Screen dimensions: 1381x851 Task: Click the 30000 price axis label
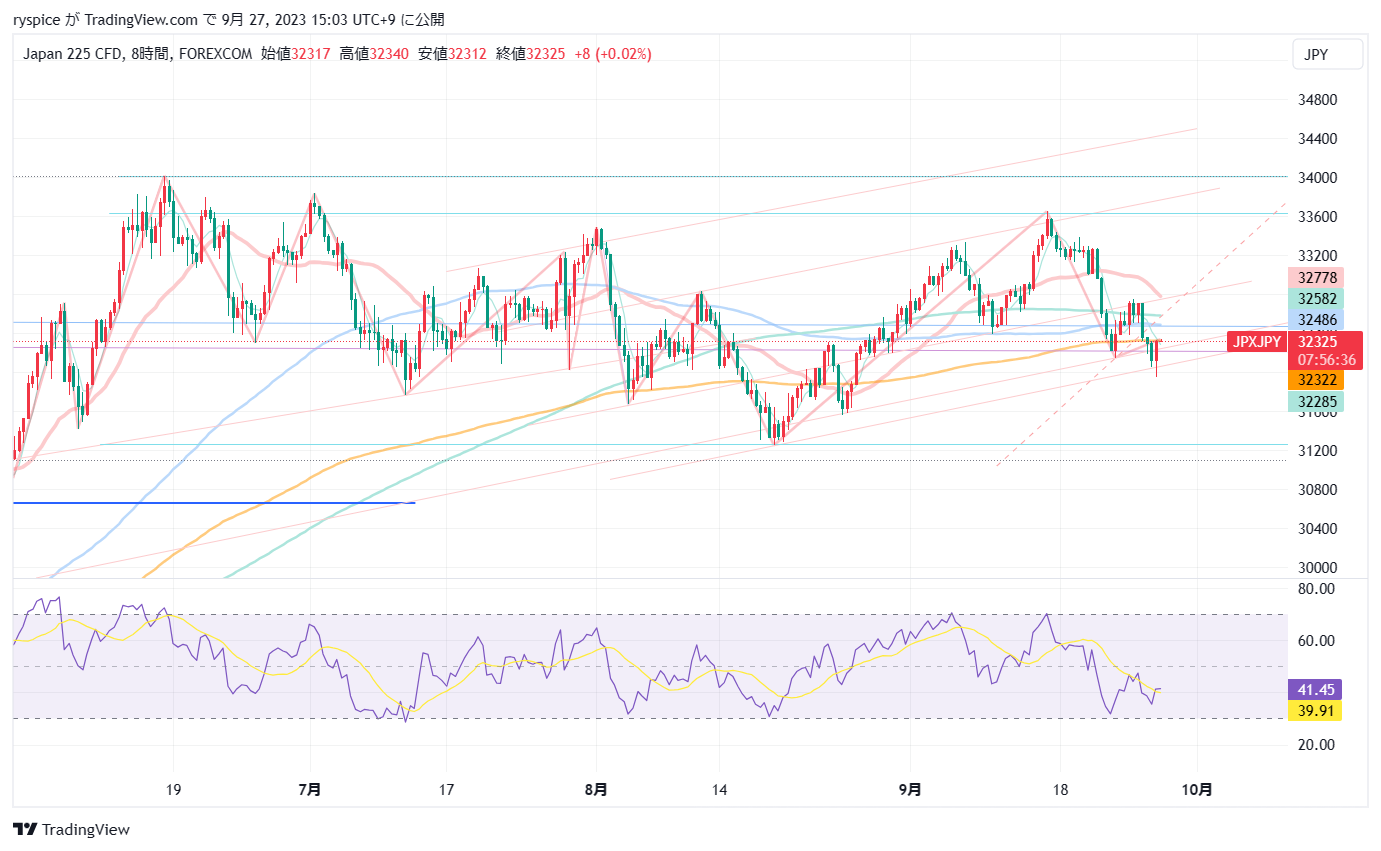1316,567
